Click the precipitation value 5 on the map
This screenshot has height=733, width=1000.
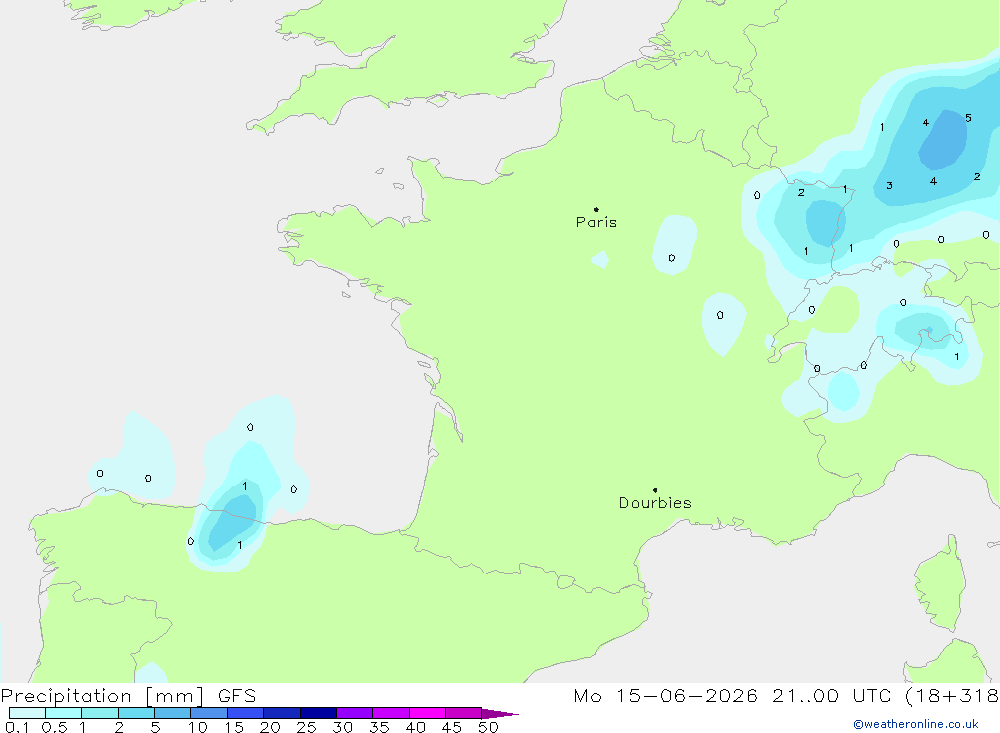pos(968,118)
